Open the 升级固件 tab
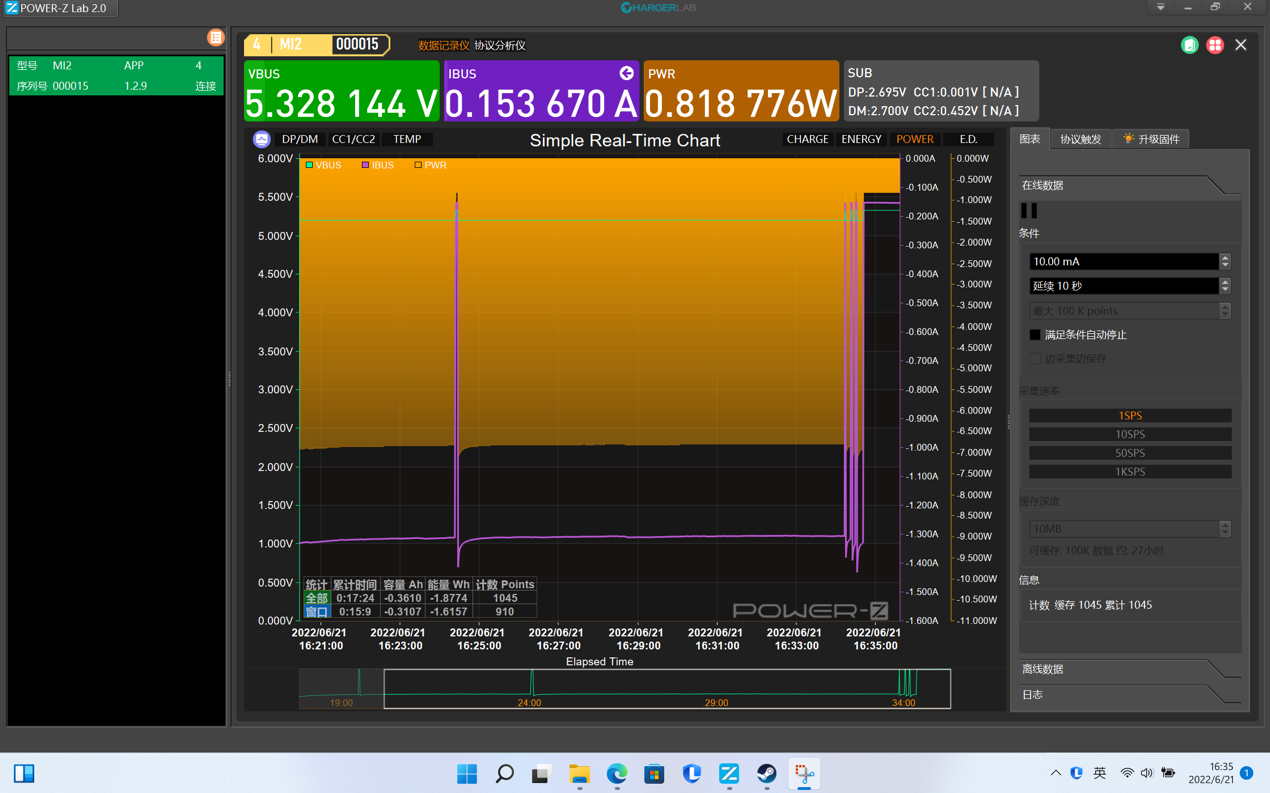 coord(1152,140)
